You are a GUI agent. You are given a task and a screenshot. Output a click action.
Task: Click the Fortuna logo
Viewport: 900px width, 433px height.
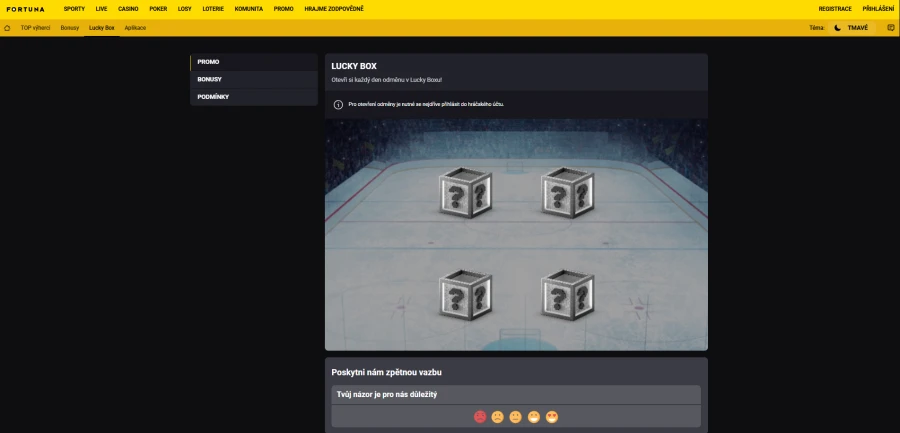[x=25, y=9]
